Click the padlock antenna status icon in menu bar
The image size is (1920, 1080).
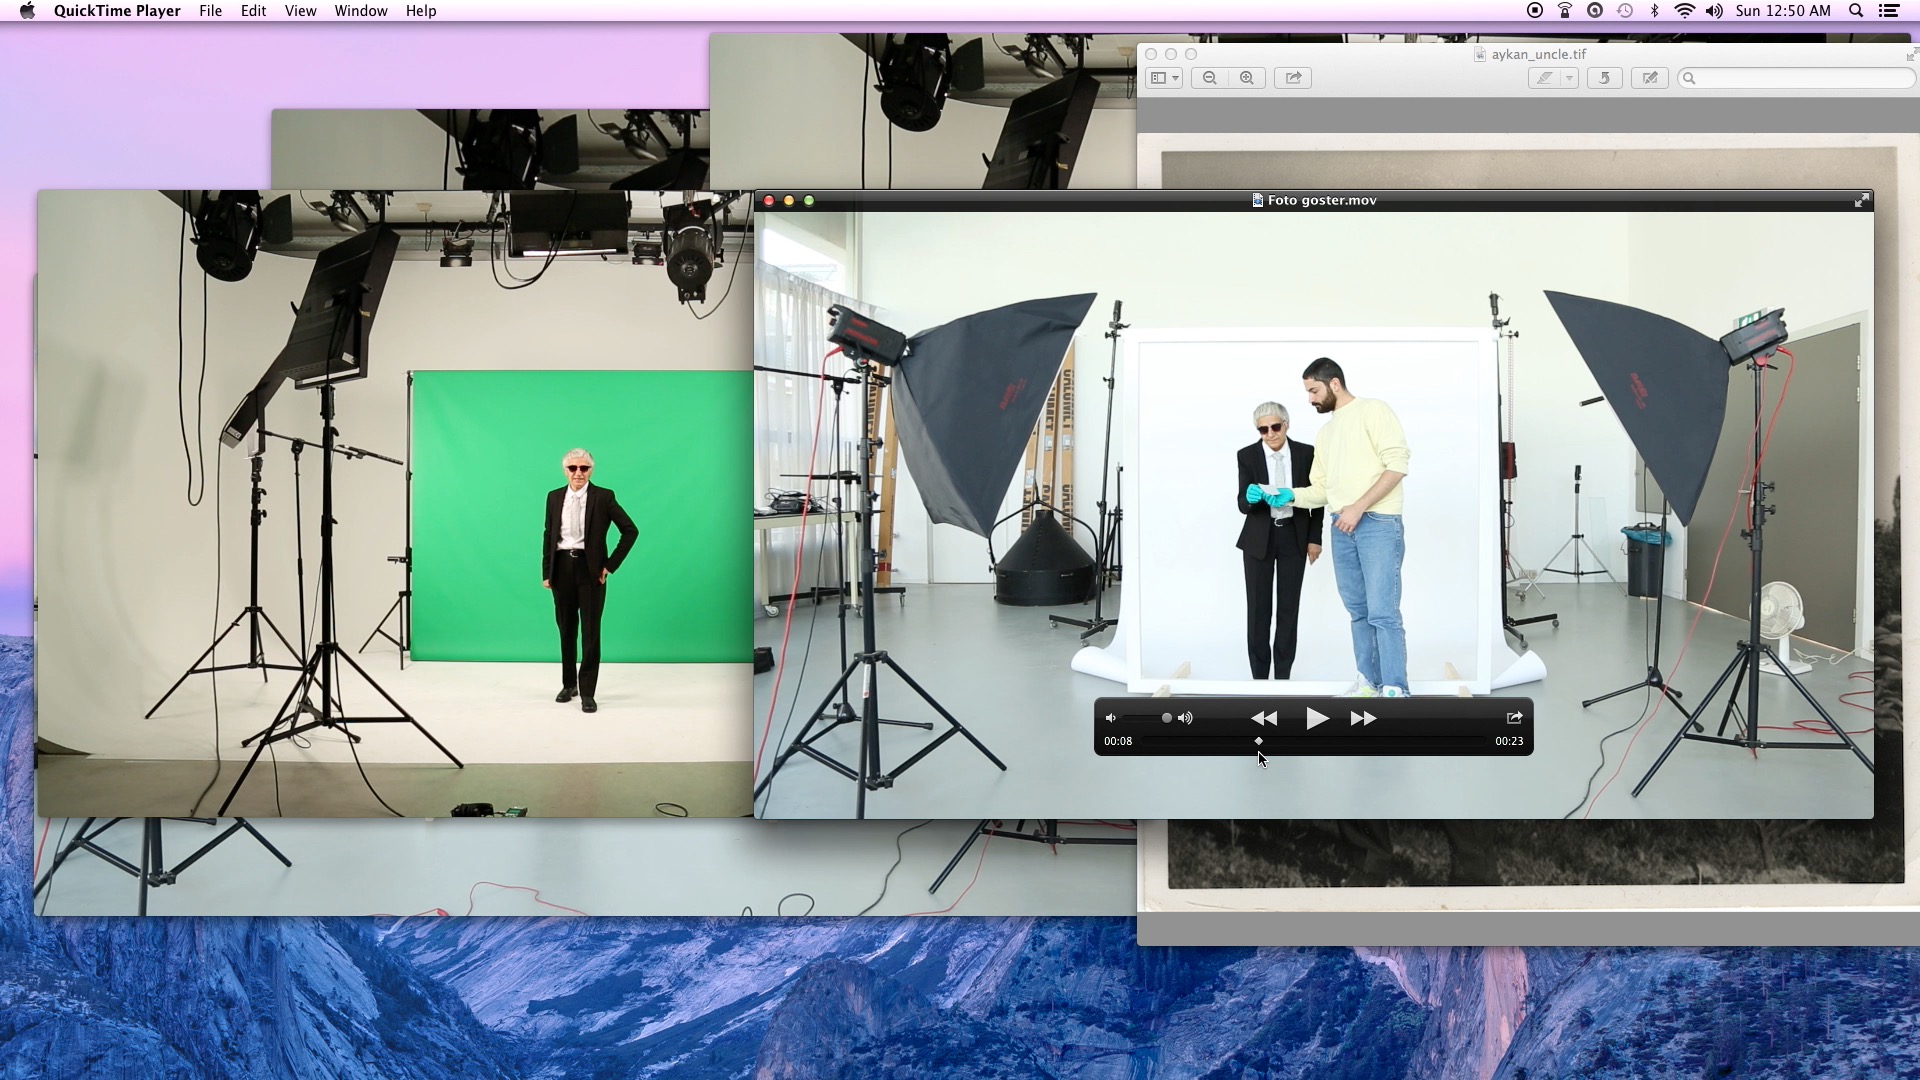[1565, 11]
